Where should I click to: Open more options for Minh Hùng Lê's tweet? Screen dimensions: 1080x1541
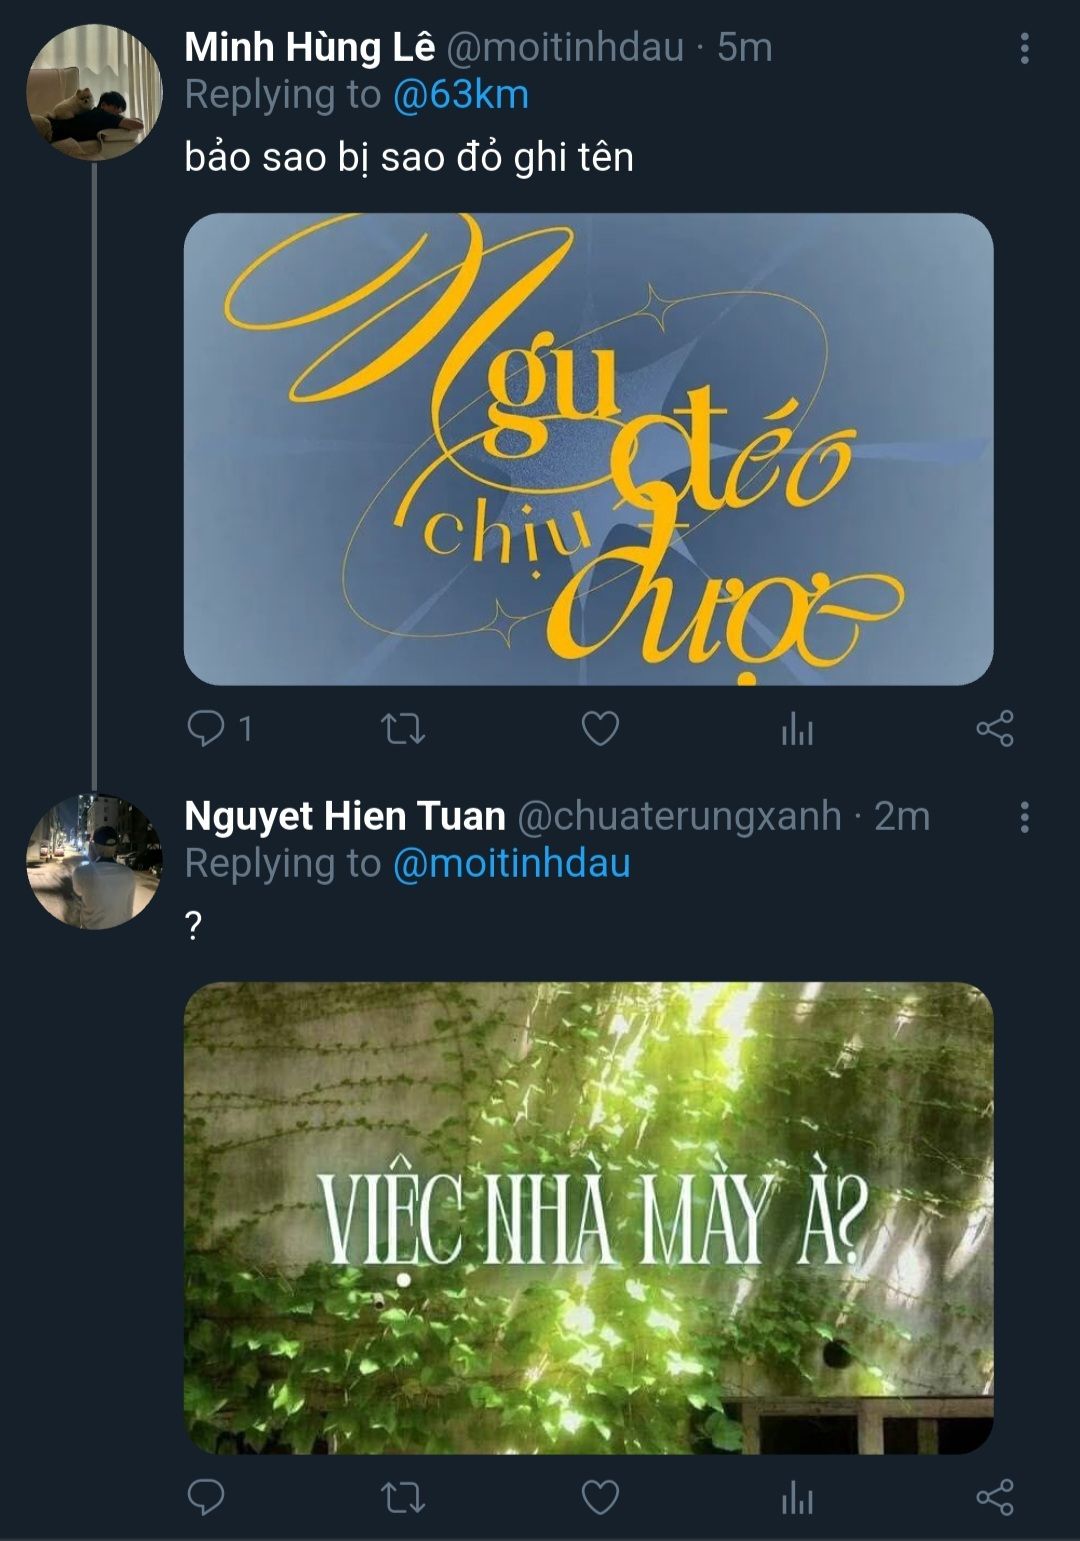pos(1024,48)
